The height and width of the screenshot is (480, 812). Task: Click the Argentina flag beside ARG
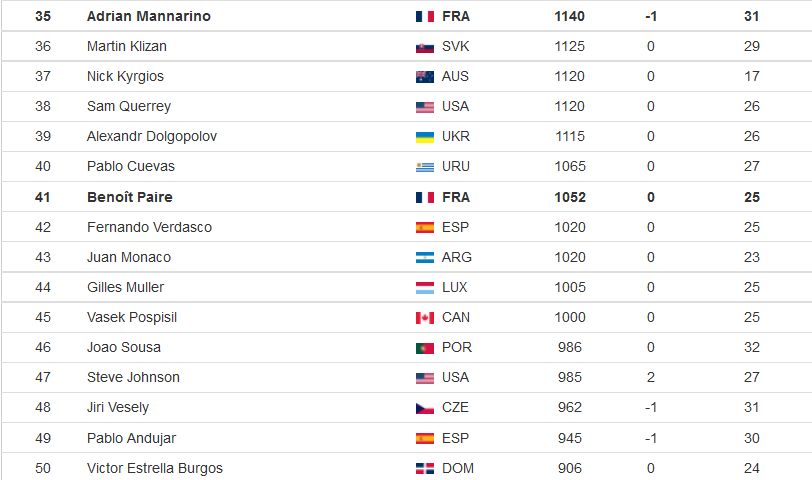click(x=425, y=258)
